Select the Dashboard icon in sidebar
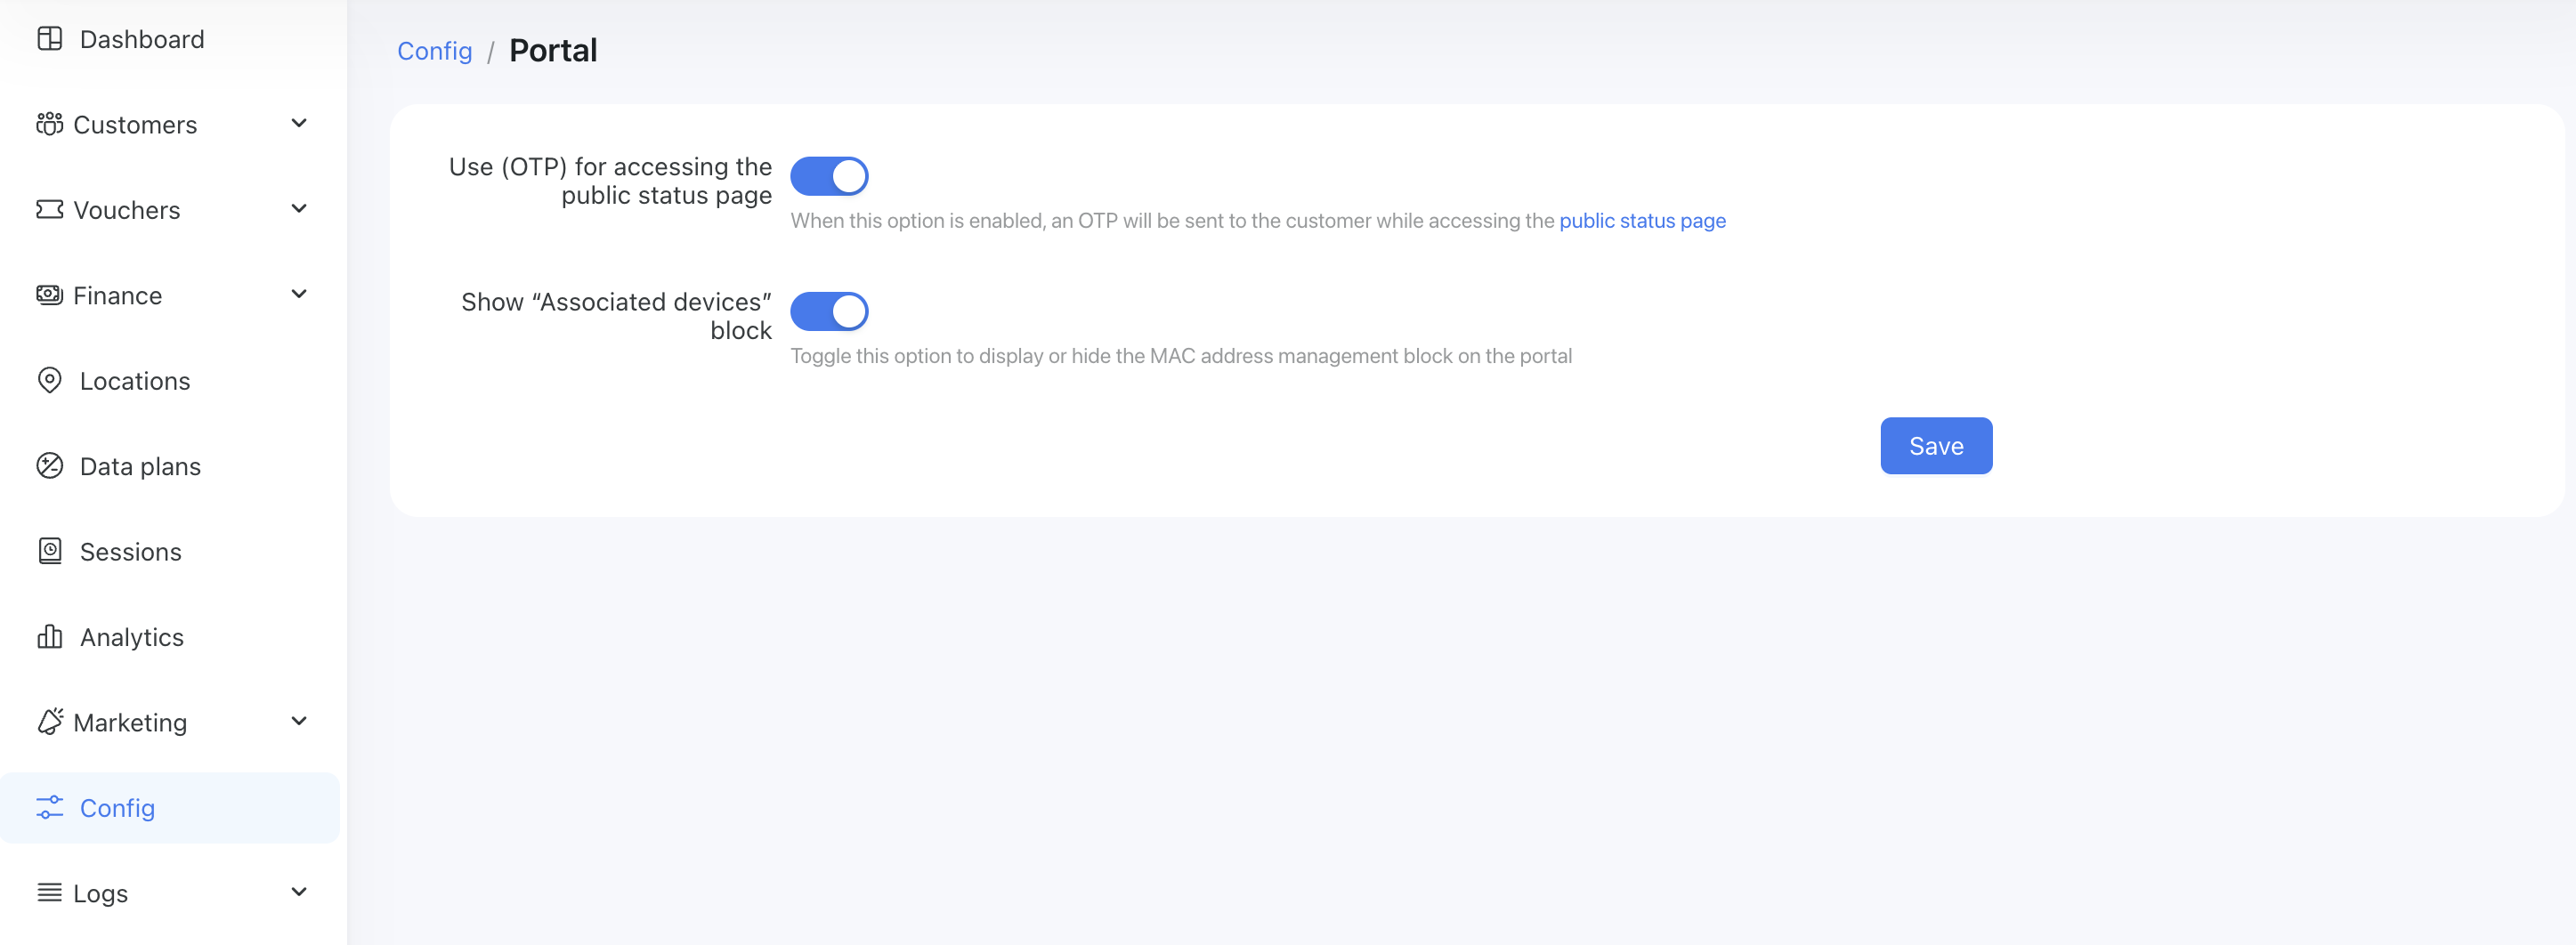2576x945 pixels. point(50,38)
